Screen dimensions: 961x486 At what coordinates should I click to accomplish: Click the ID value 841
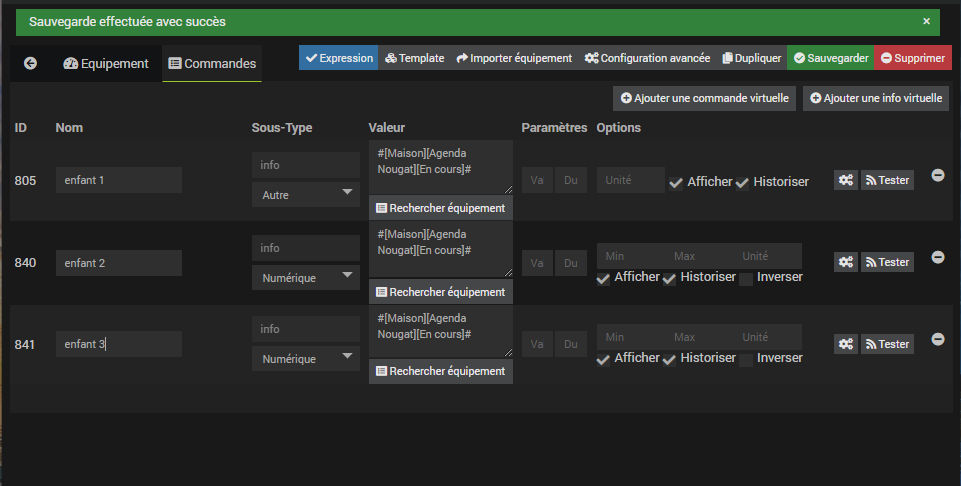click(x=25, y=344)
